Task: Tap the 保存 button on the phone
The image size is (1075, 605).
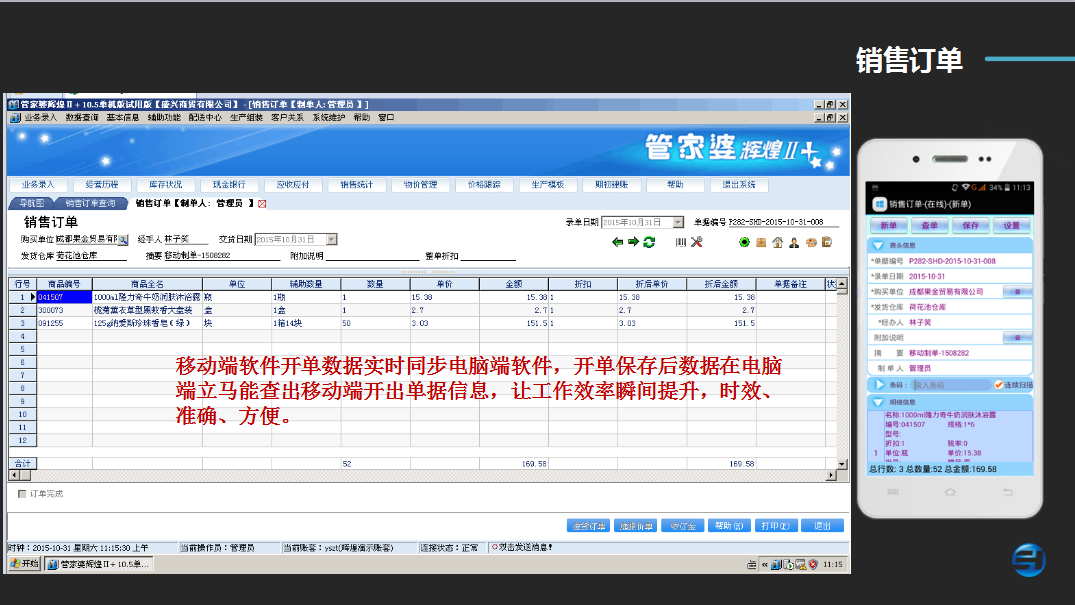Action: 971,226
